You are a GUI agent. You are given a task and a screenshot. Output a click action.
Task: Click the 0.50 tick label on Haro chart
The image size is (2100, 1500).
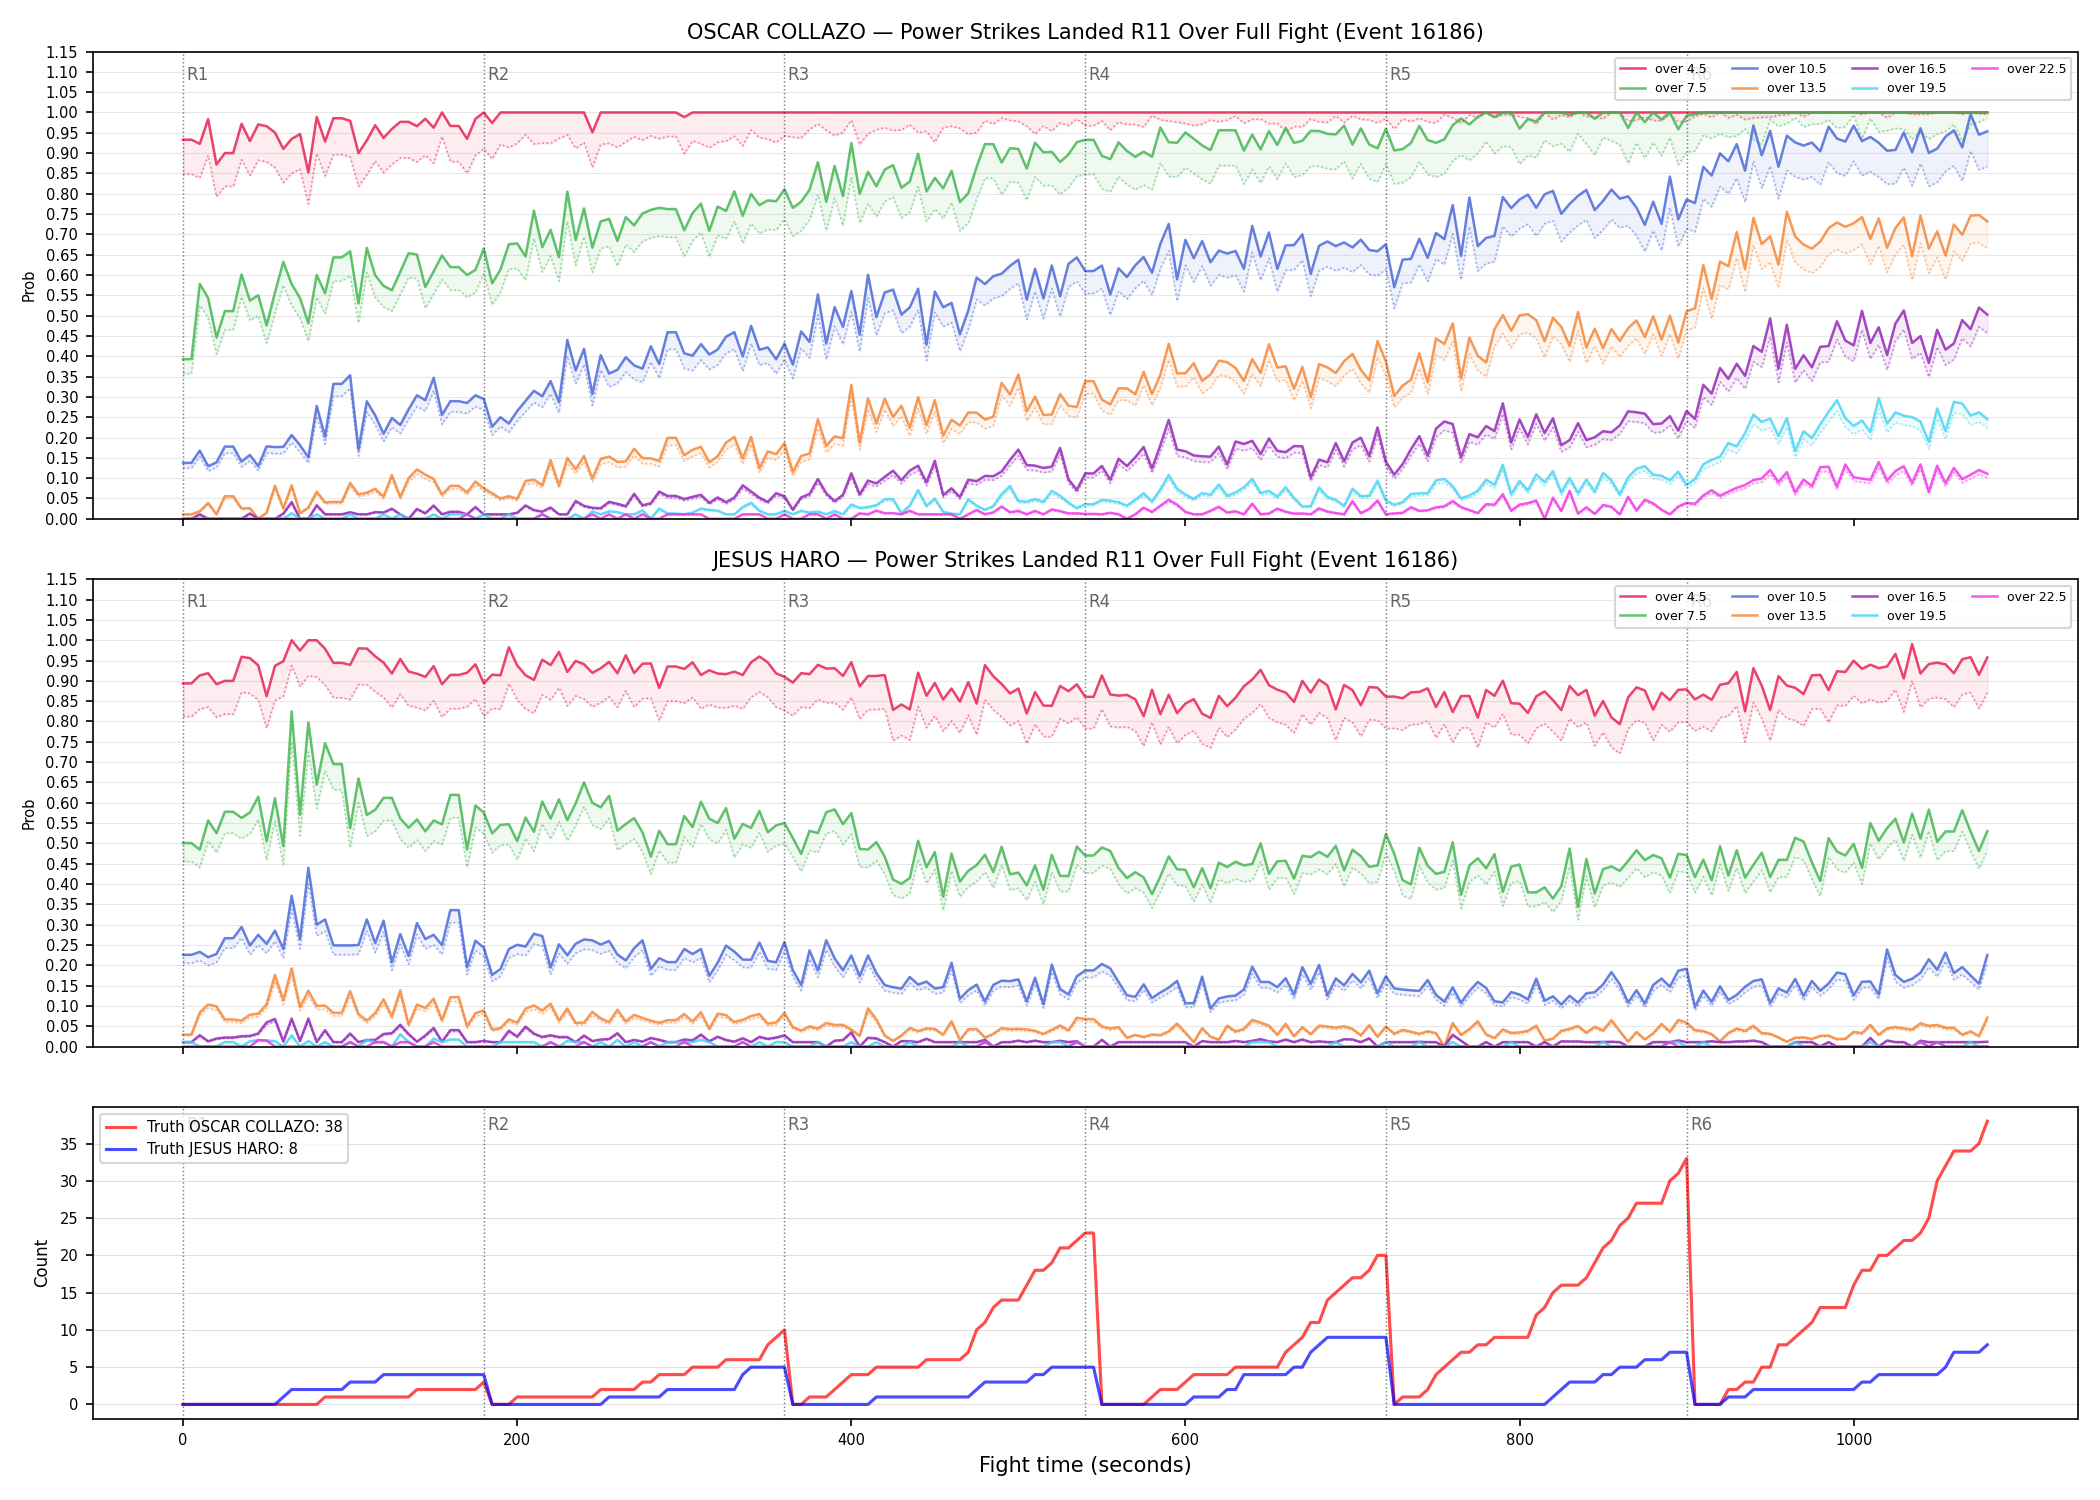coord(62,844)
